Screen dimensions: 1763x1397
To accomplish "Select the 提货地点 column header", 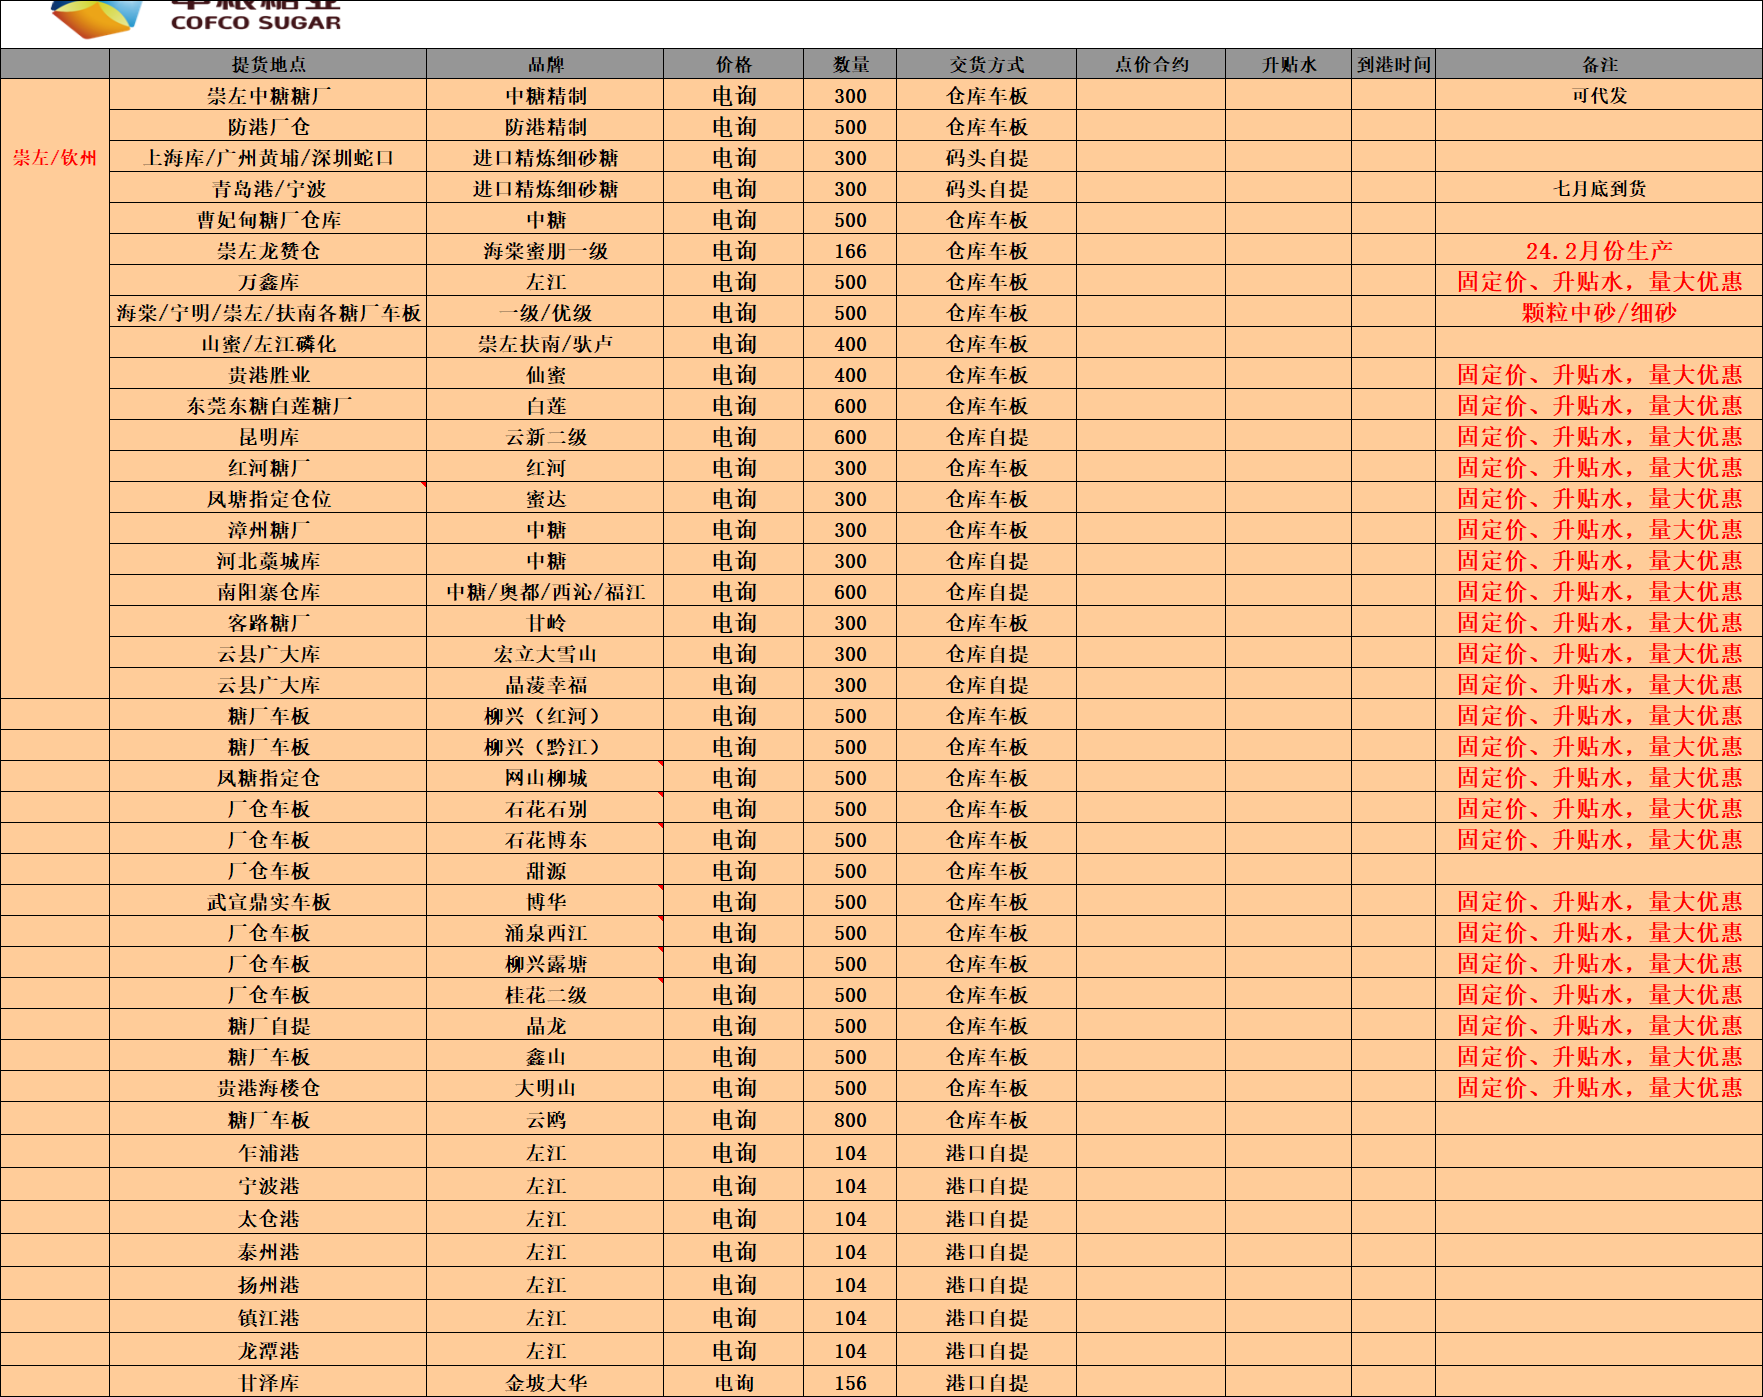I will pyautogui.click(x=268, y=64).
